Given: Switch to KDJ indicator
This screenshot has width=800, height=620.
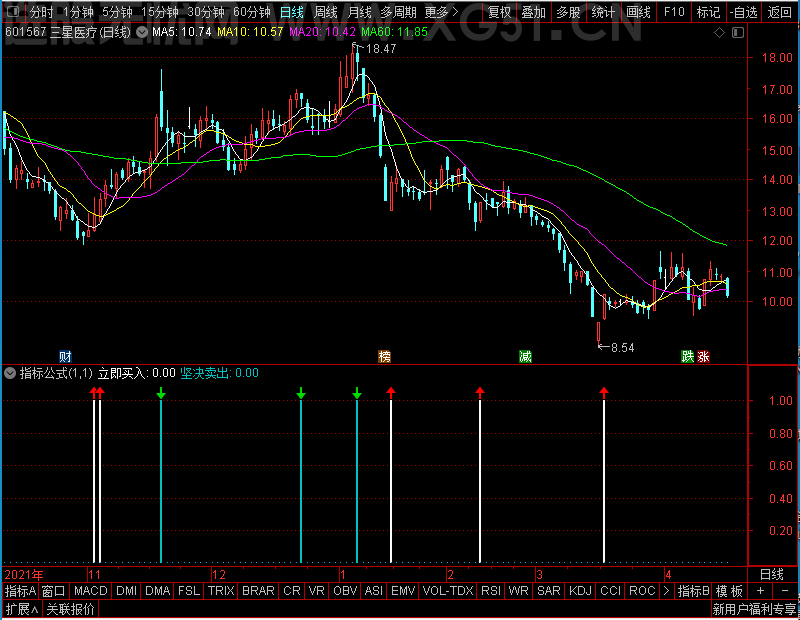Looking at the screenshot, I should pyautogui.click(x=580, y=591).
